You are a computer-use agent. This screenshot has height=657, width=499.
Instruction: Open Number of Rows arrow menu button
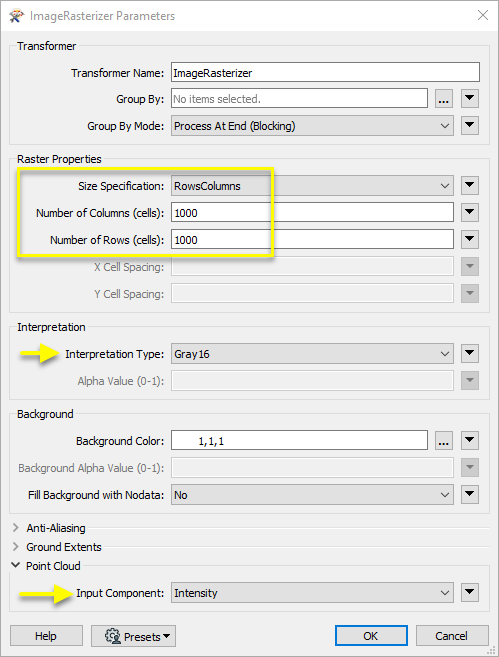tap(470, 239)
